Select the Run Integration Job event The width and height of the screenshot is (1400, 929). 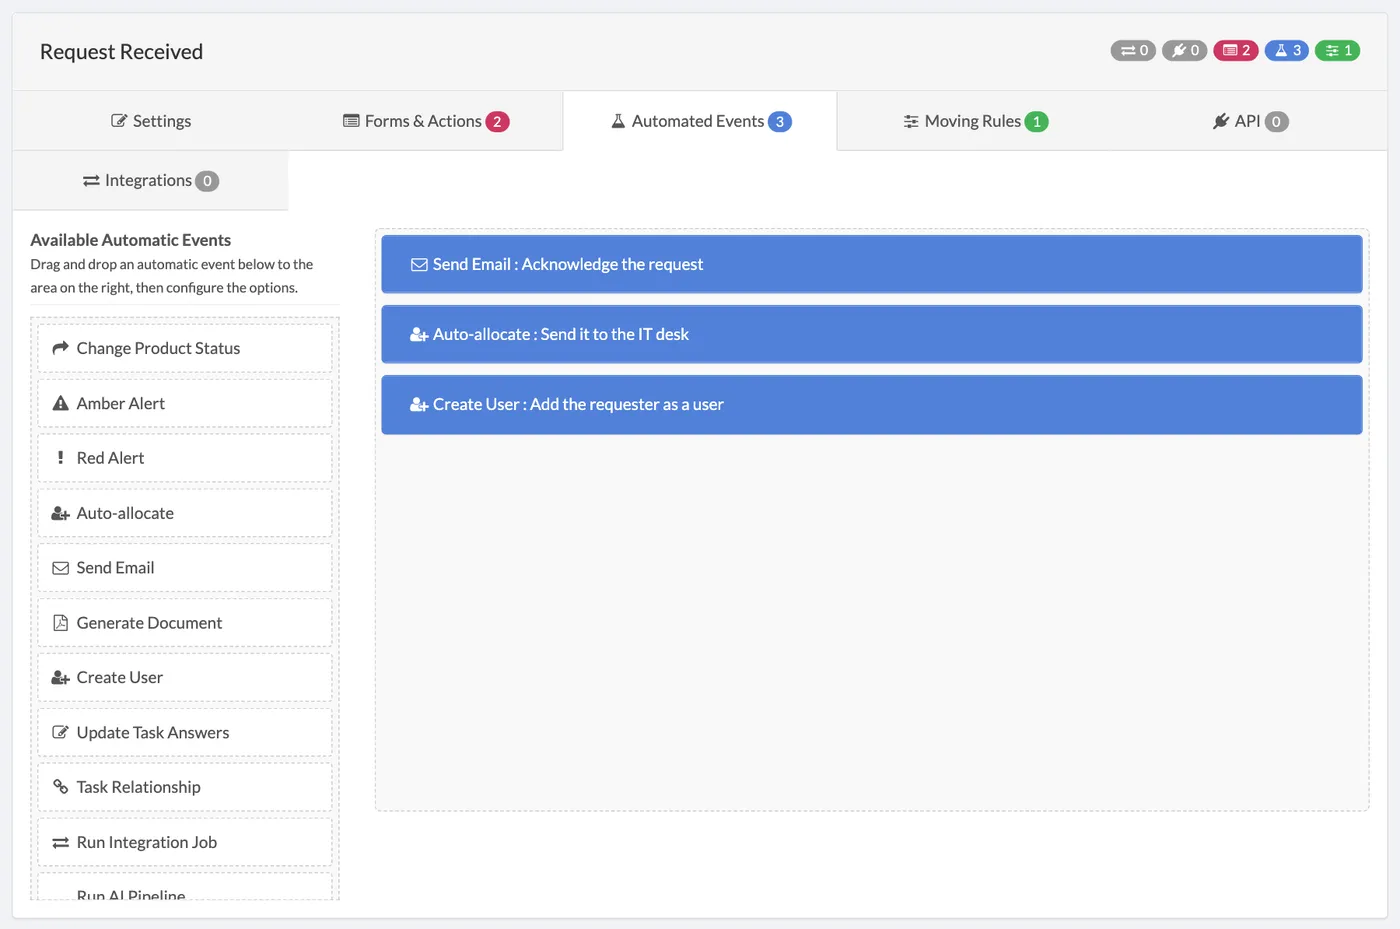coord(185,842)
